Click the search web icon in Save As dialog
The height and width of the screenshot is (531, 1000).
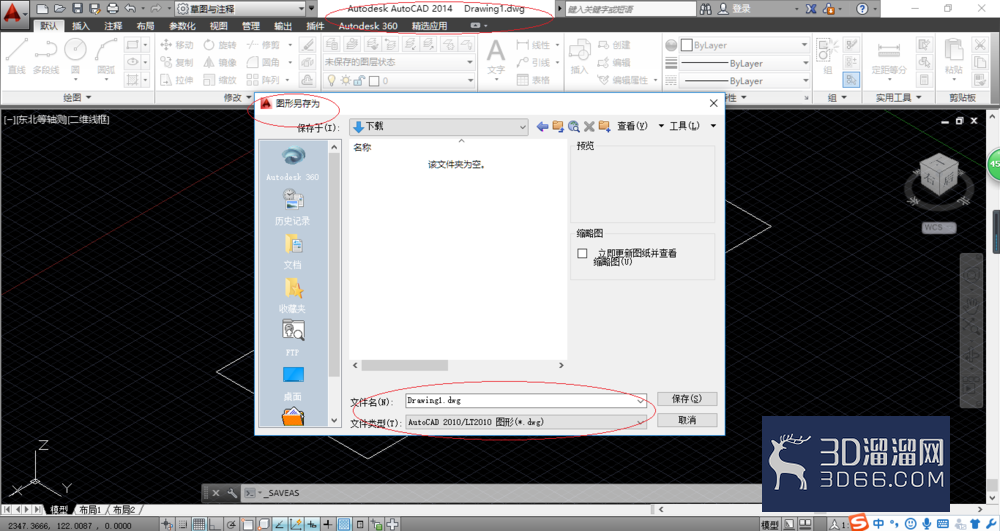click(x=573, y=126)
